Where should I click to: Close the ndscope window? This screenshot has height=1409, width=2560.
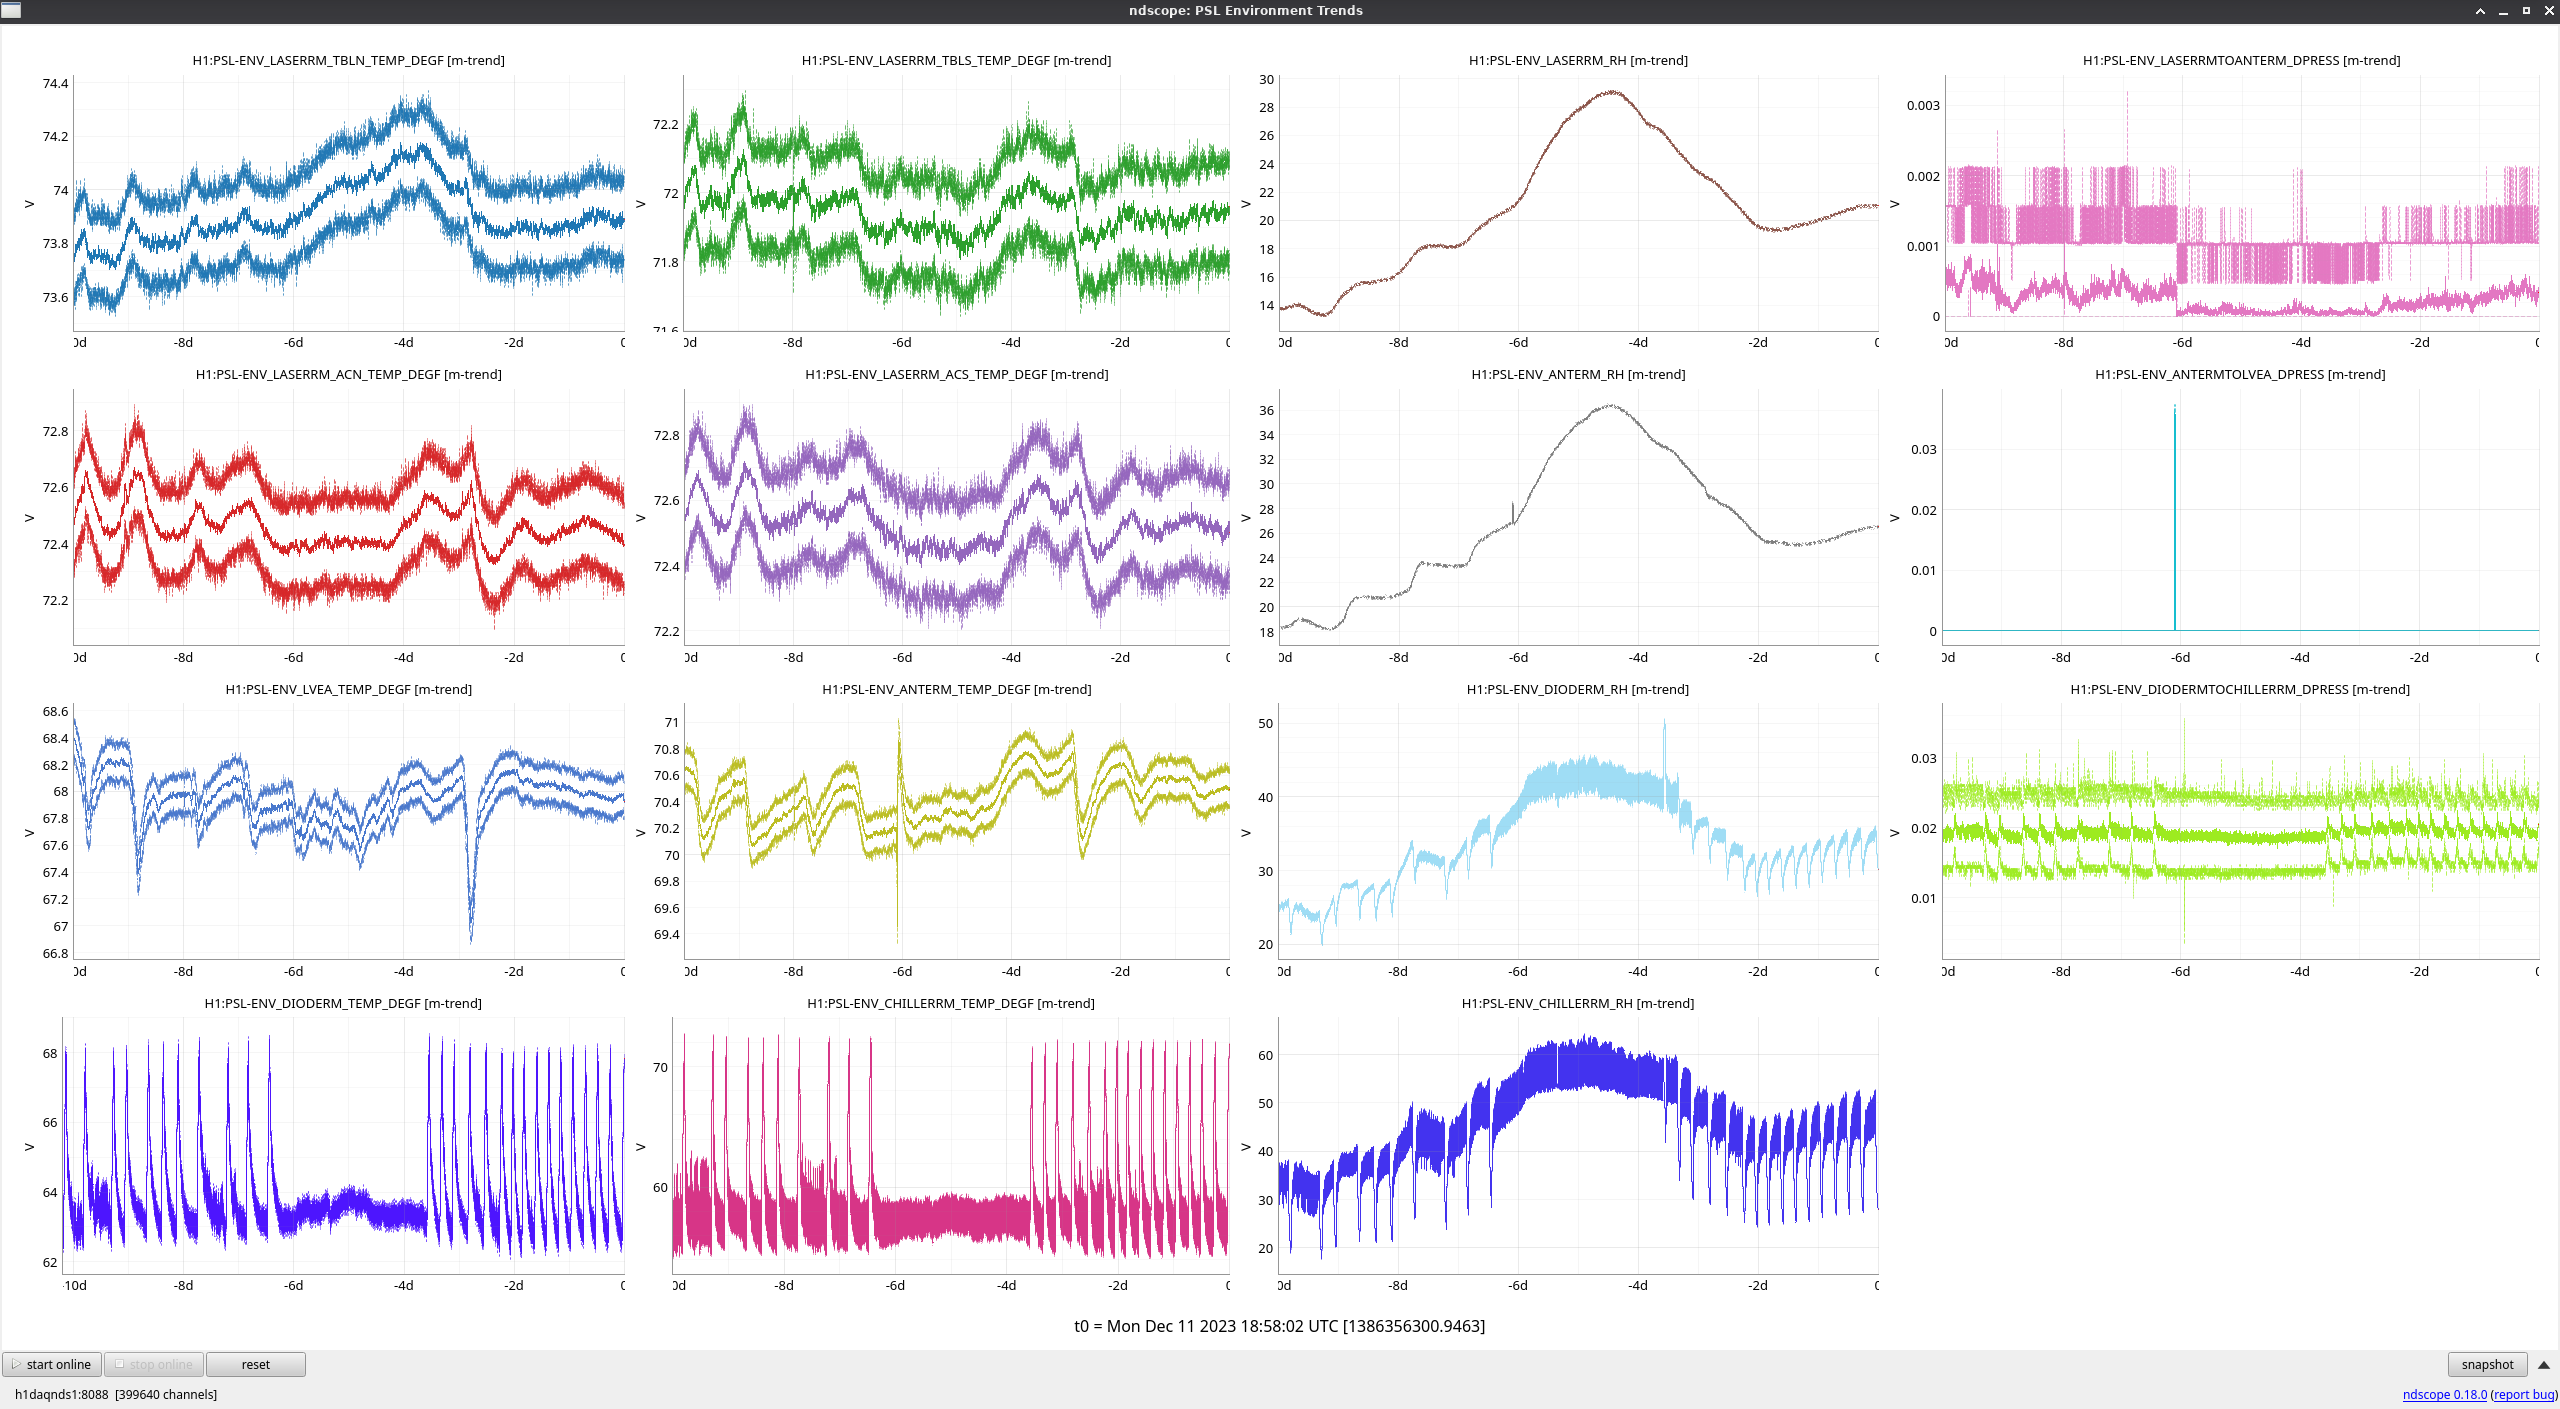click(x=2549, y=11)
